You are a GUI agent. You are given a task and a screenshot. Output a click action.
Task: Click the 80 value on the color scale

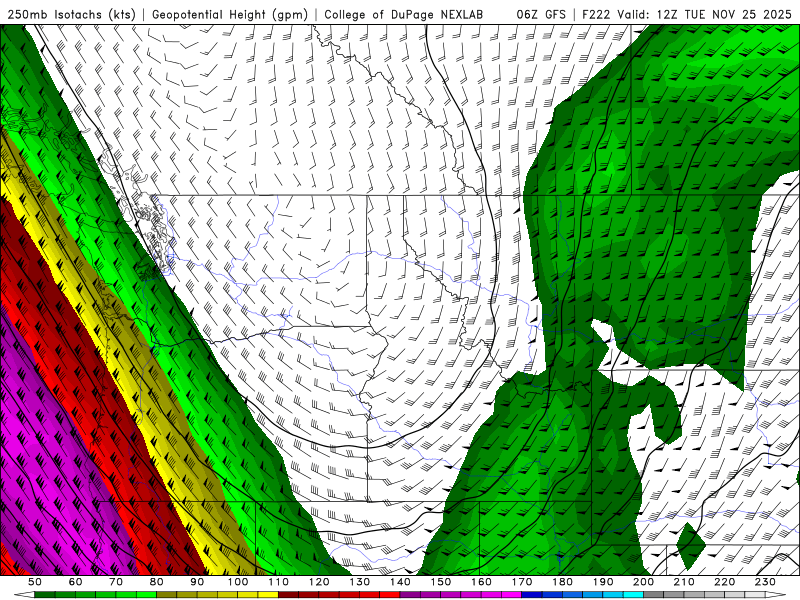157,582
